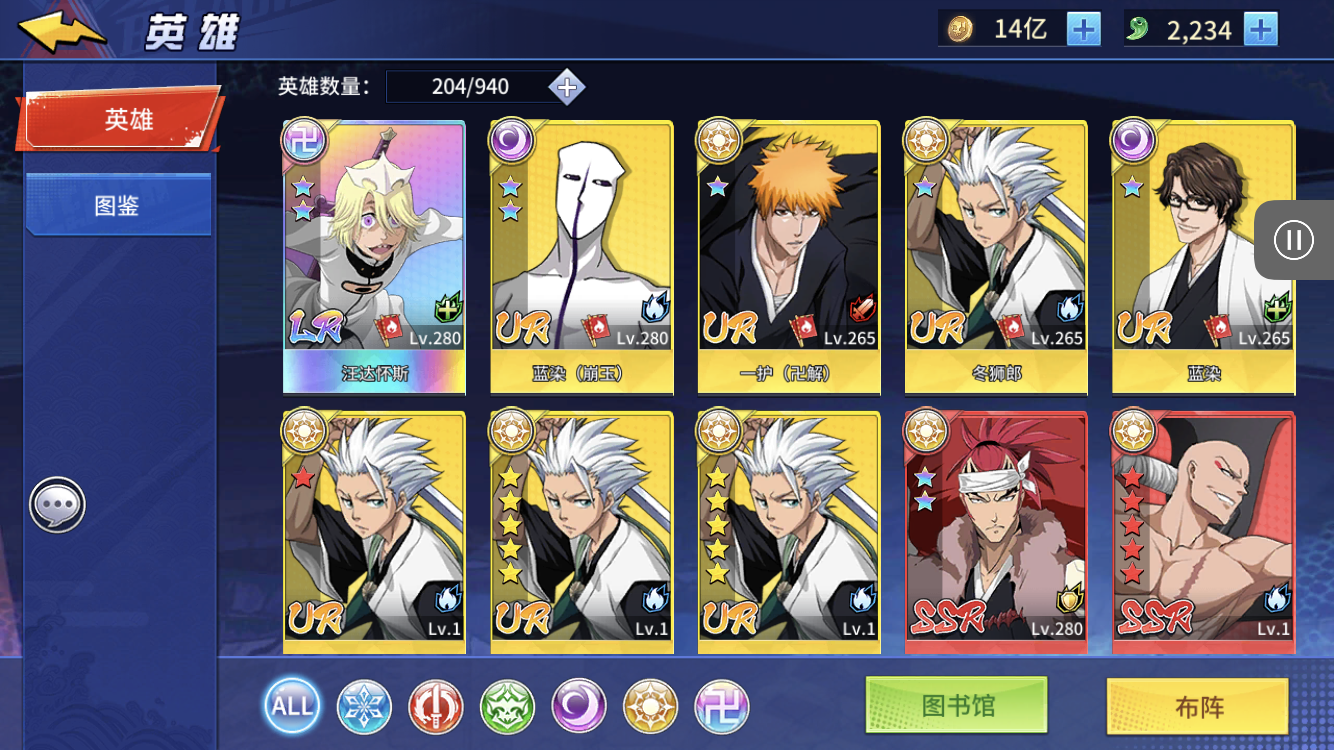Filter heroes by blue snowflake attribute
The height and width of the screenshot is (750, 1334).
coord(364,706)
